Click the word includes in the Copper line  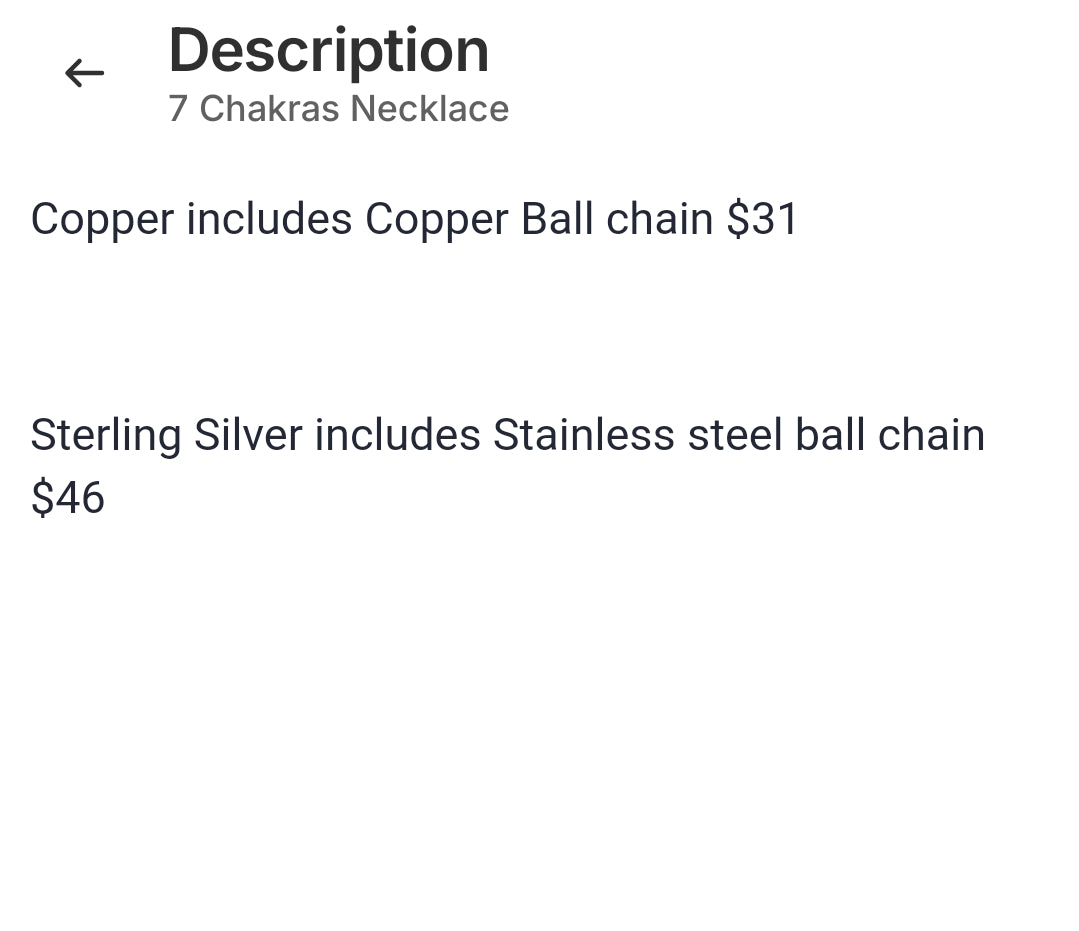(269, 219)
